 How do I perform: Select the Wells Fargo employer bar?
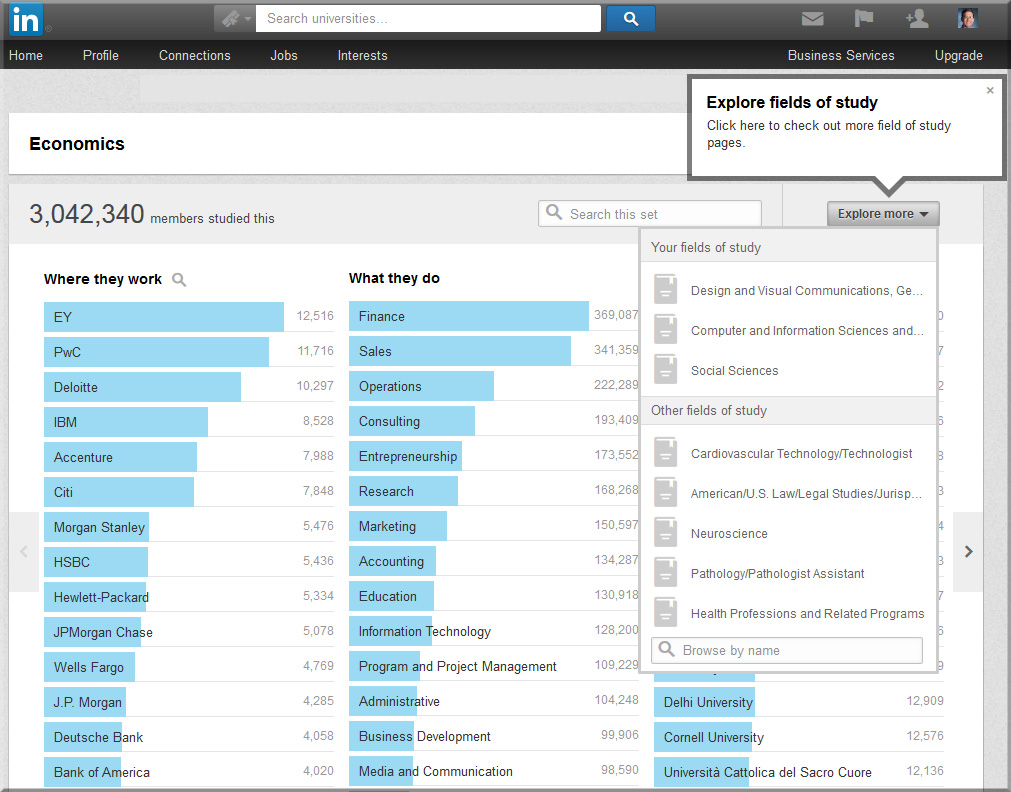[89, 667]
